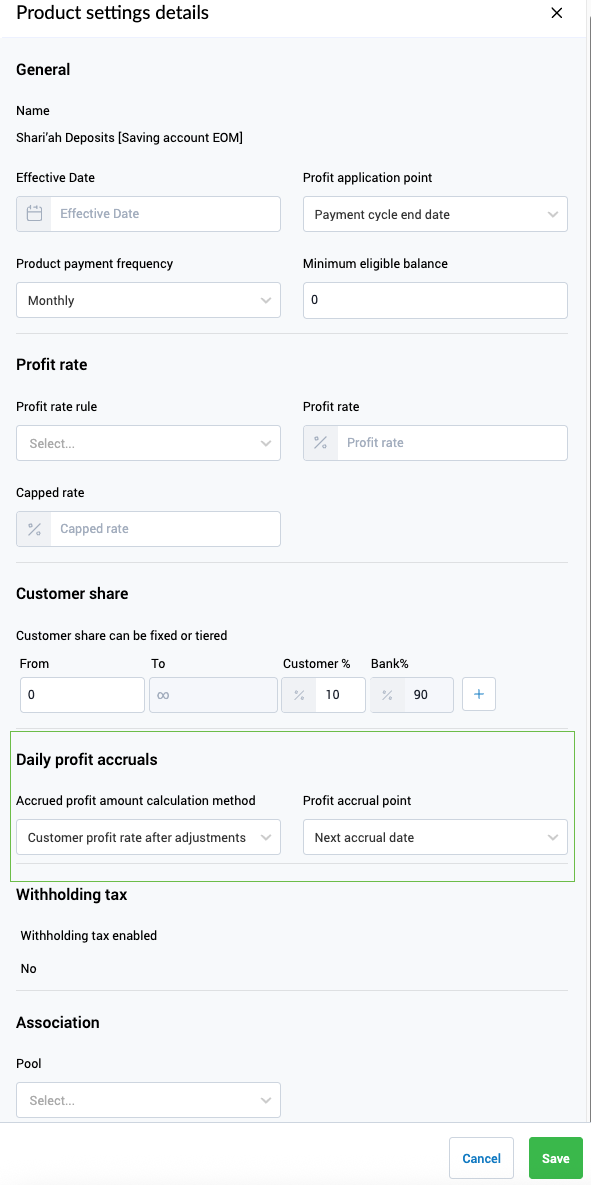Click the infinity symbol in the To field

pos(163,694)
